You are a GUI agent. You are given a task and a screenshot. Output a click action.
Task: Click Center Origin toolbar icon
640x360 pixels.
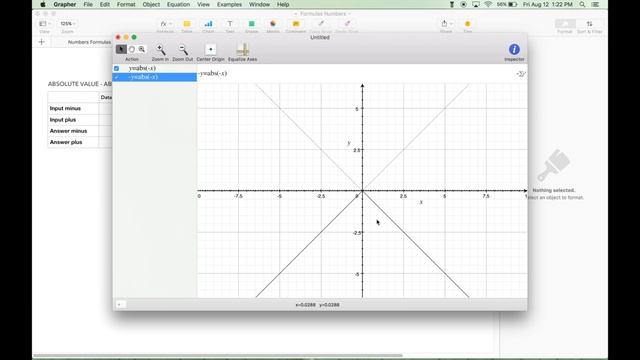(210, 49)
